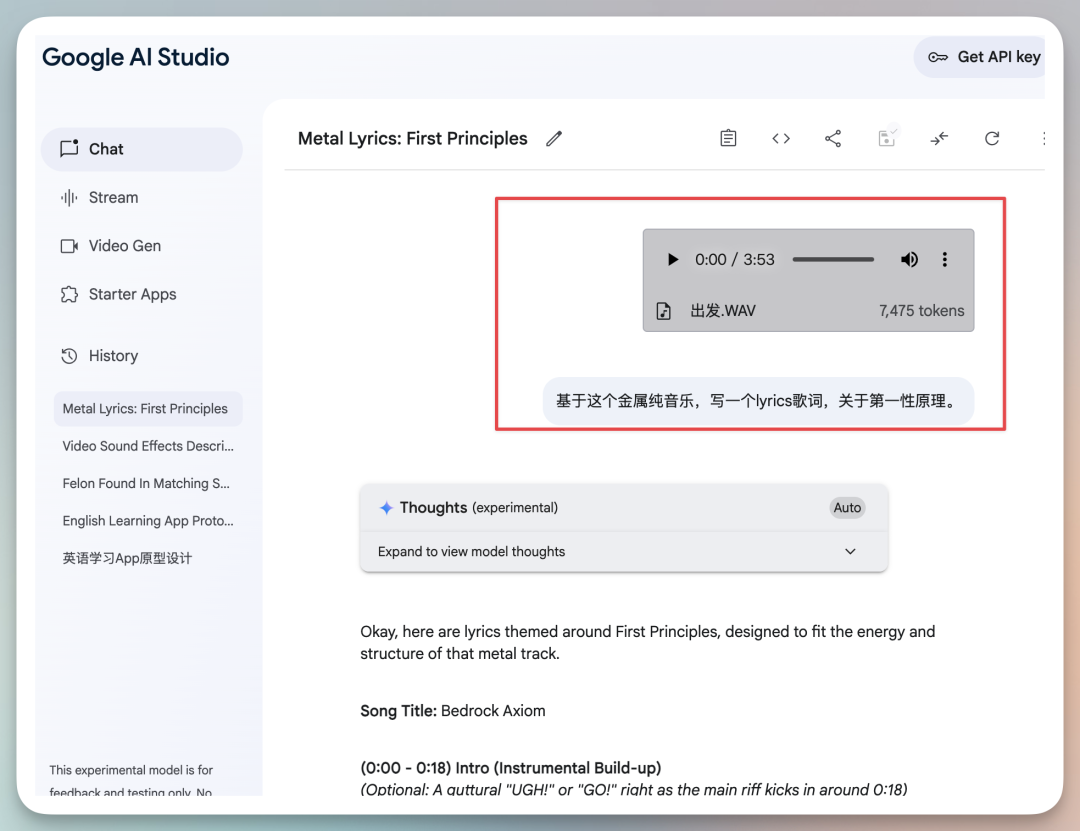Click the Chat speech bubble icon
Viewport: 1080px width, 831px height.
click(x=69, y=148)
